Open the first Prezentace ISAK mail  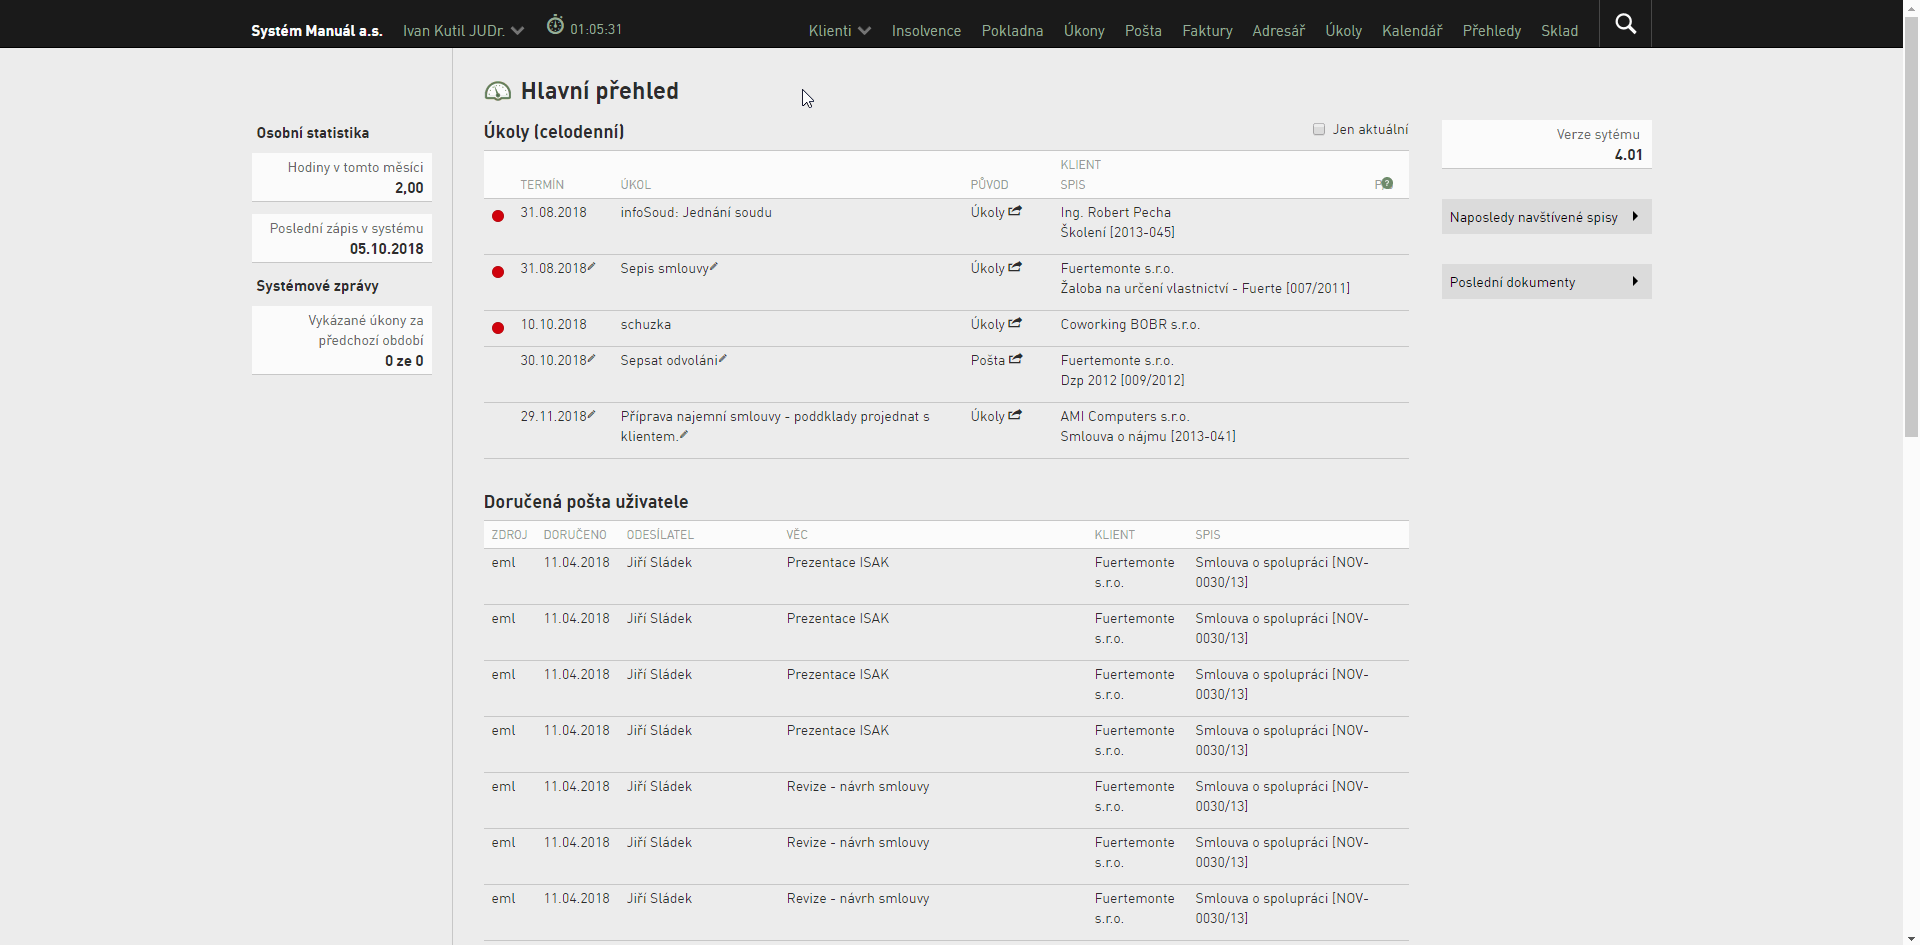[x=837, y=562]
